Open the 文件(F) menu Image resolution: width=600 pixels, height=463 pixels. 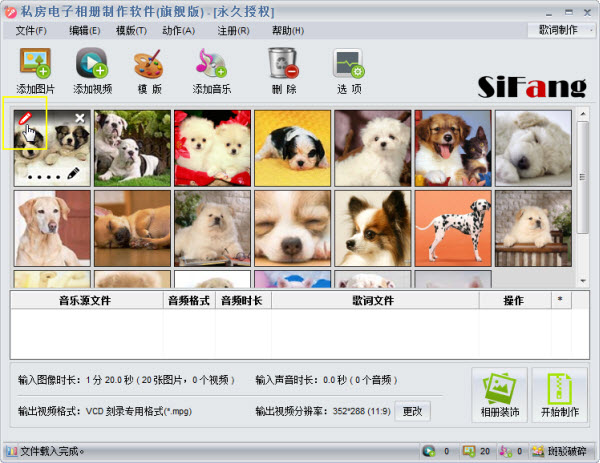pyautogui.click(x=31, y=30)
